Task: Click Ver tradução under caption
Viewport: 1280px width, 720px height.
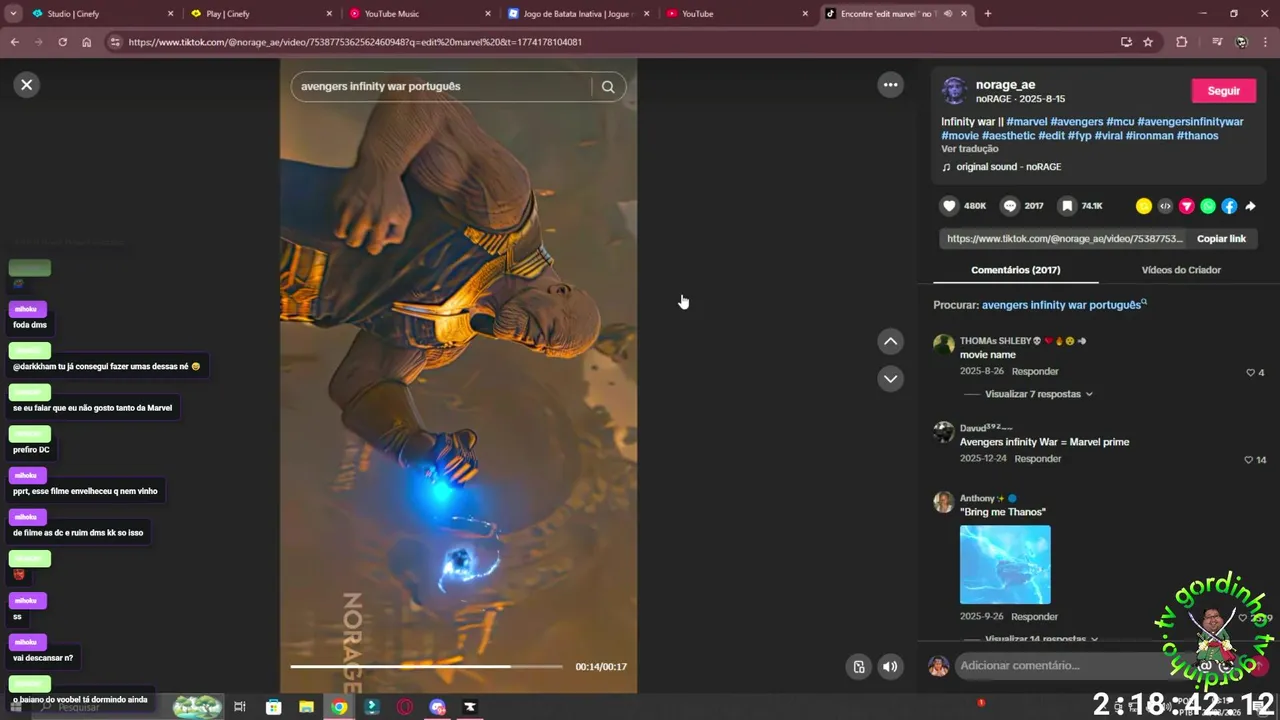Action: coord(969,149)
